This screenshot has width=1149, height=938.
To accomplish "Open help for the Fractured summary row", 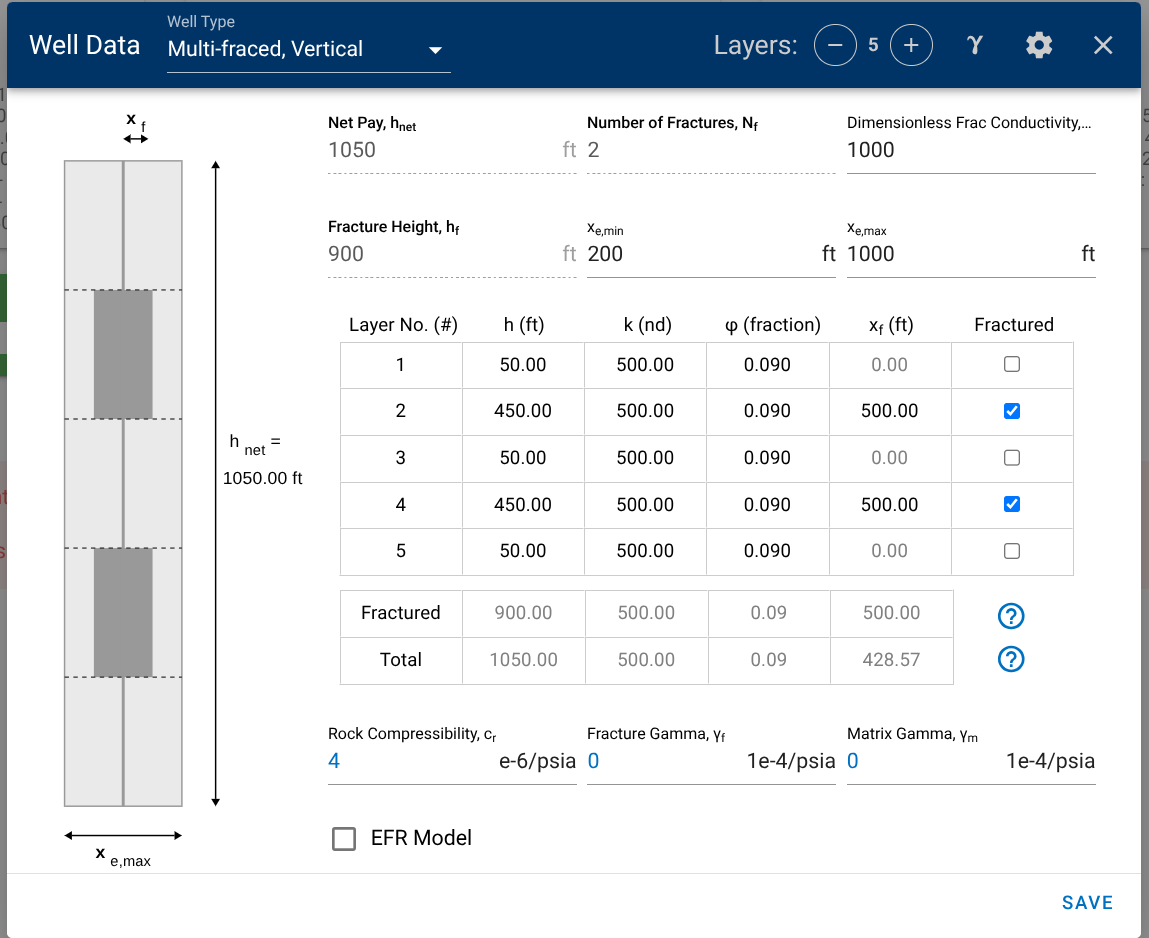I will point(1011,616).
